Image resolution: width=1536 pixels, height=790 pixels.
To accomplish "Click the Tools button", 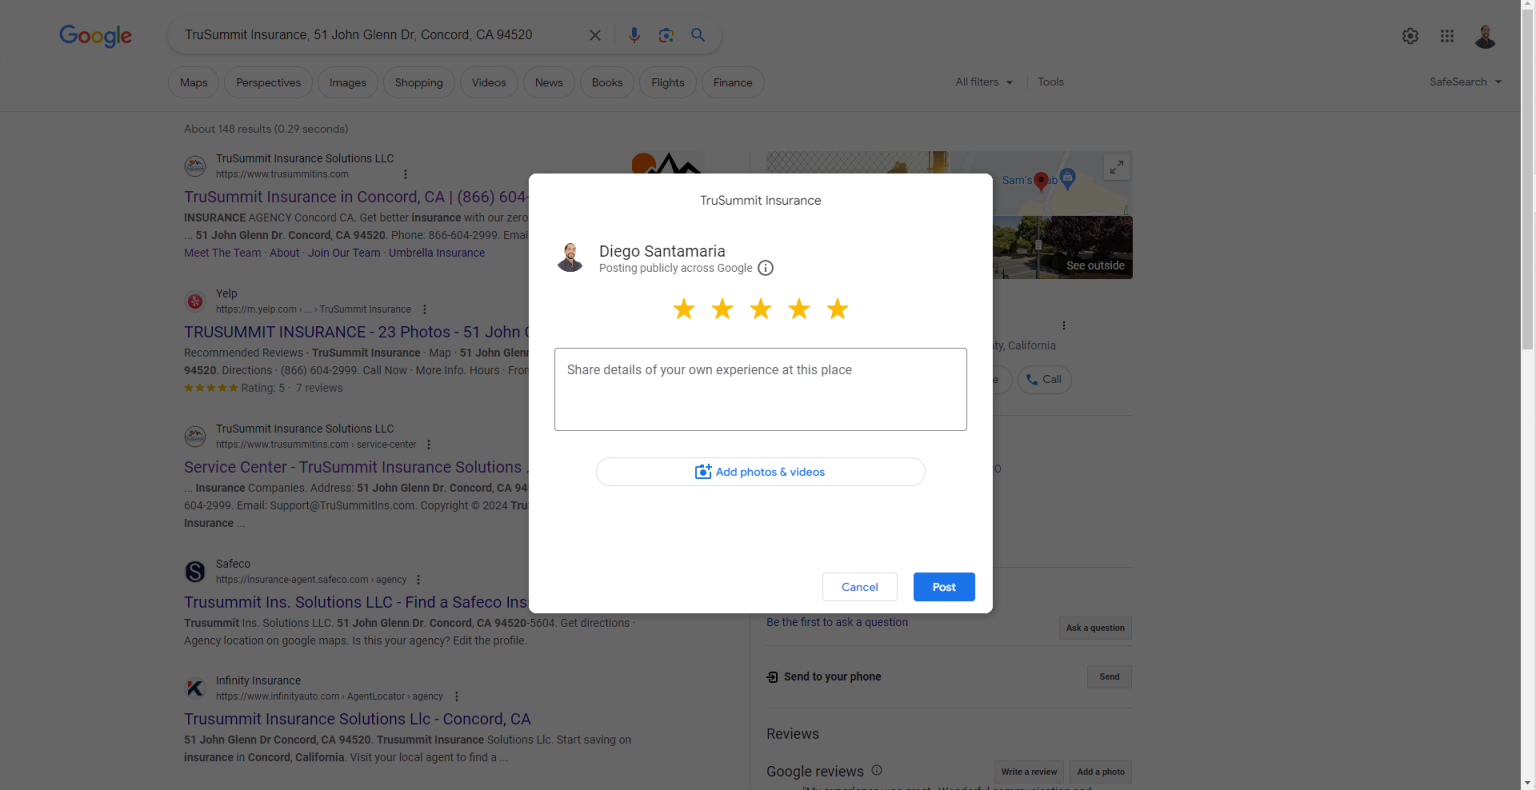I will pyautogui.click(x=1051, y=82).
